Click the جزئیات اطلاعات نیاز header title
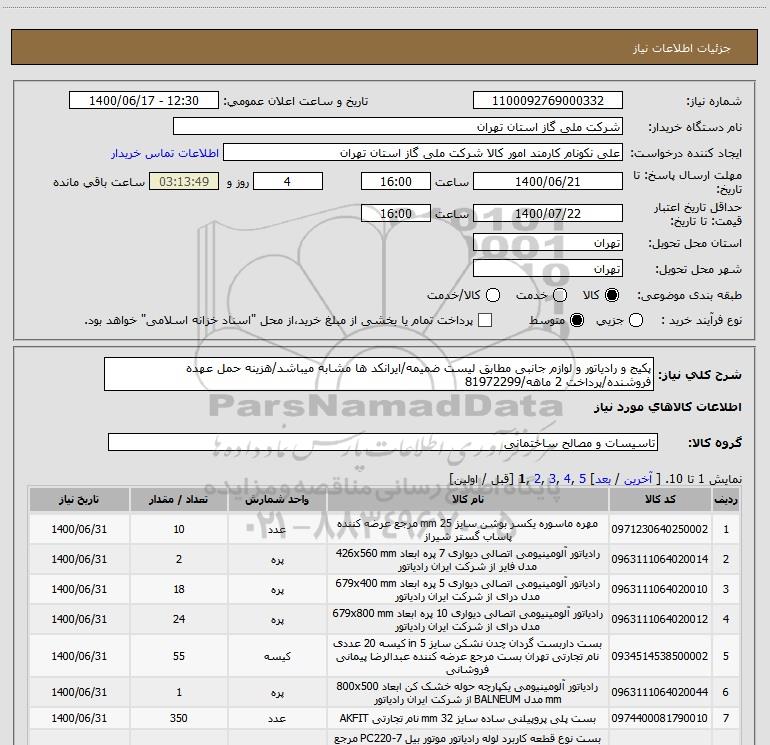The image size is (770, 745). [x=682, y=48]
